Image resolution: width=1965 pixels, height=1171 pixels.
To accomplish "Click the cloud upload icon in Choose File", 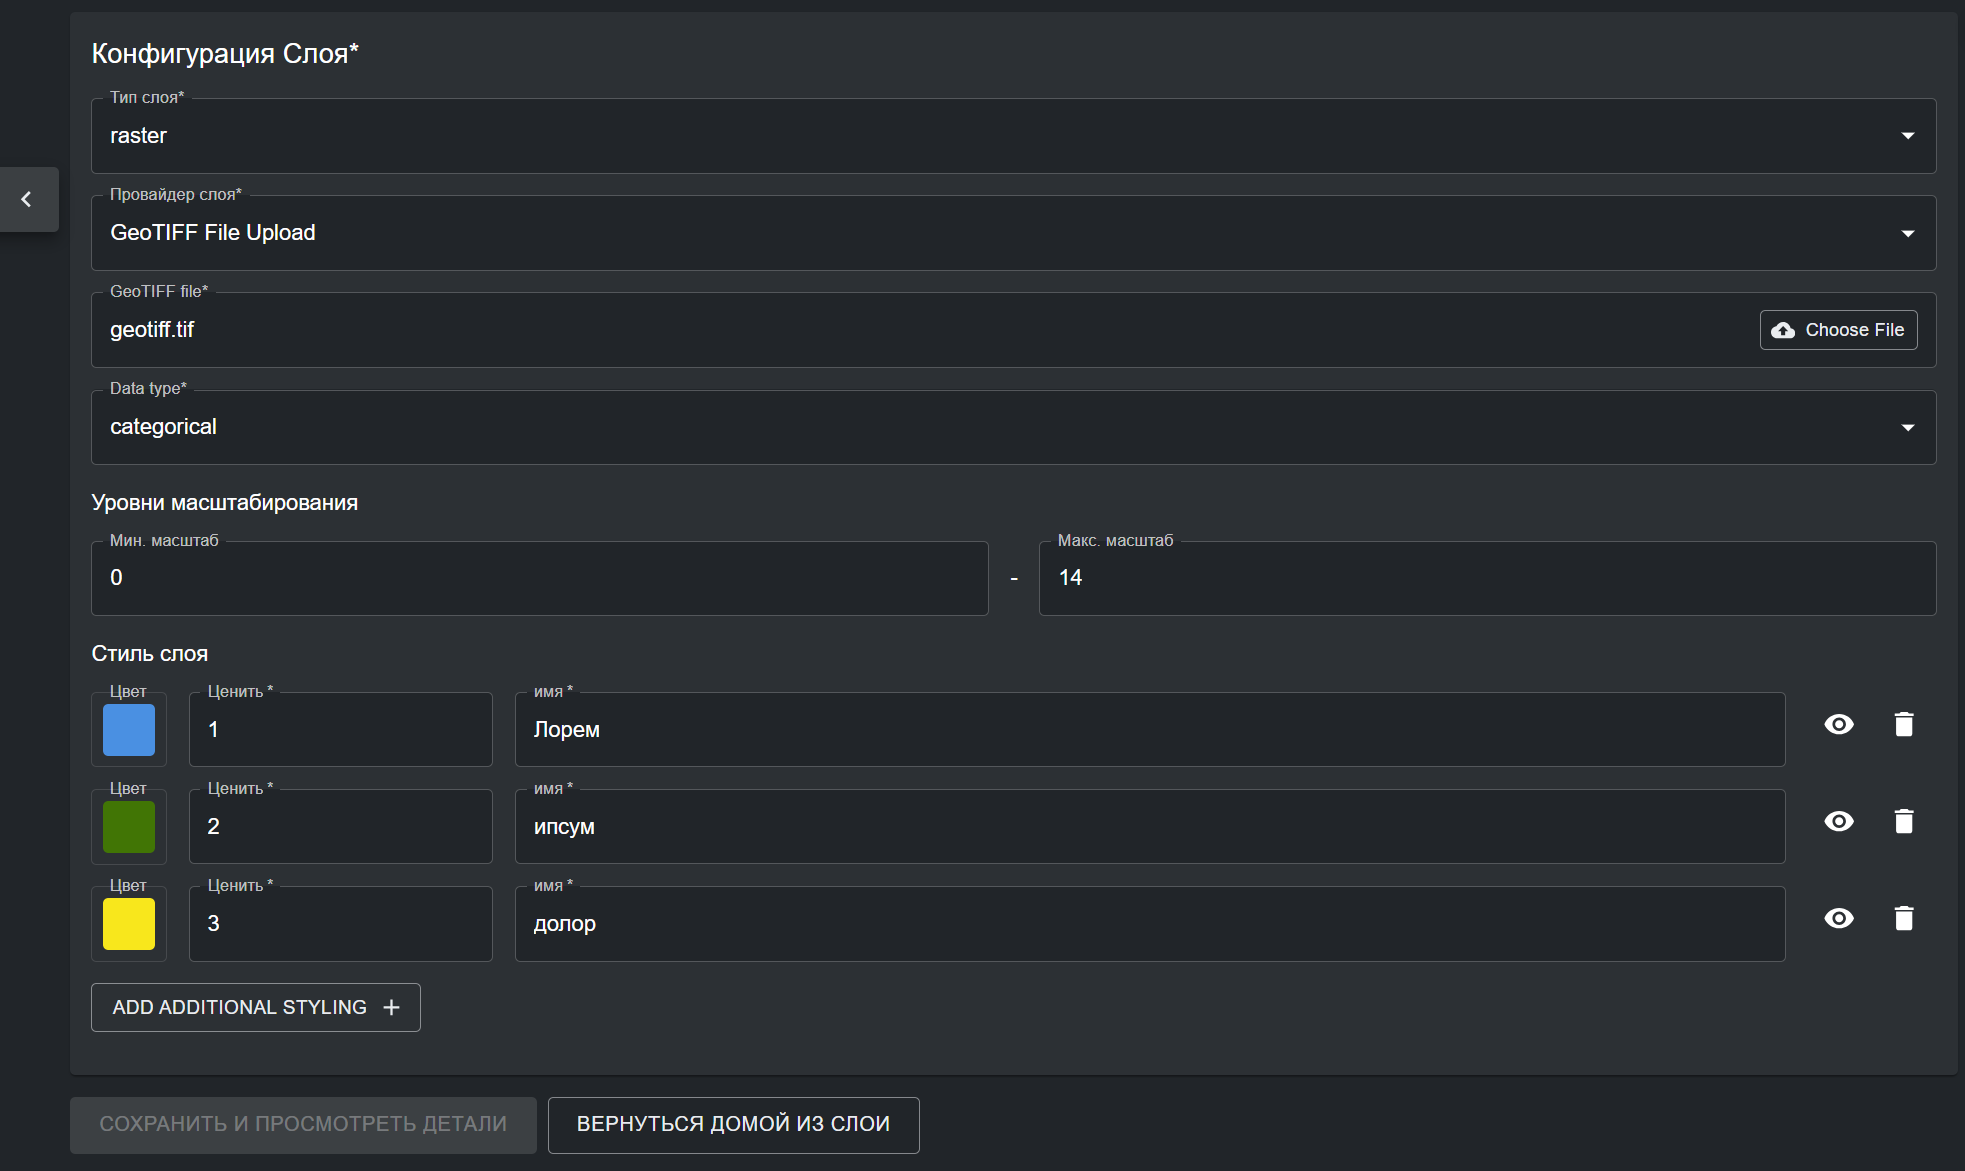I will (x=1783, y=330).
